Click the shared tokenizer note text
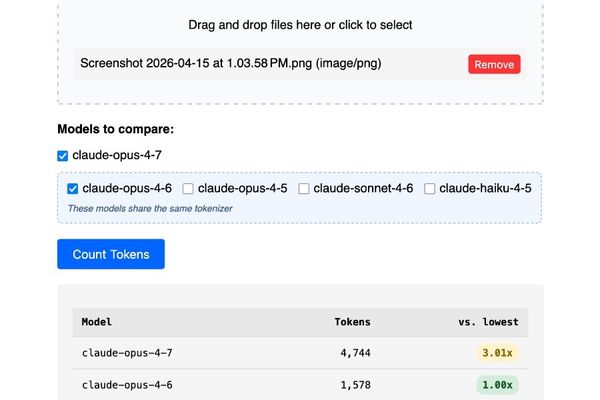This screenshot has height=400, width=600. pyautogui.click(x=150, y=209)
